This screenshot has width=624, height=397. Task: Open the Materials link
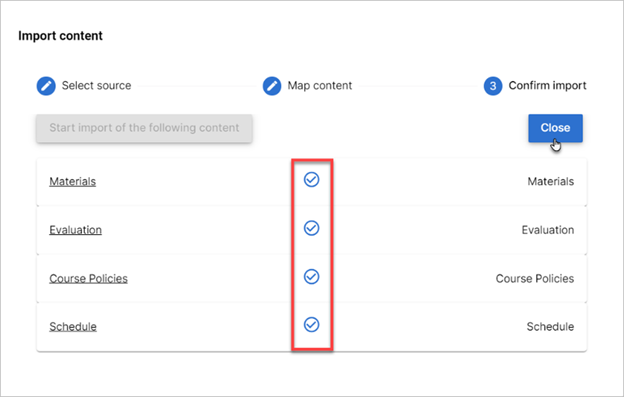pos(72,181)
